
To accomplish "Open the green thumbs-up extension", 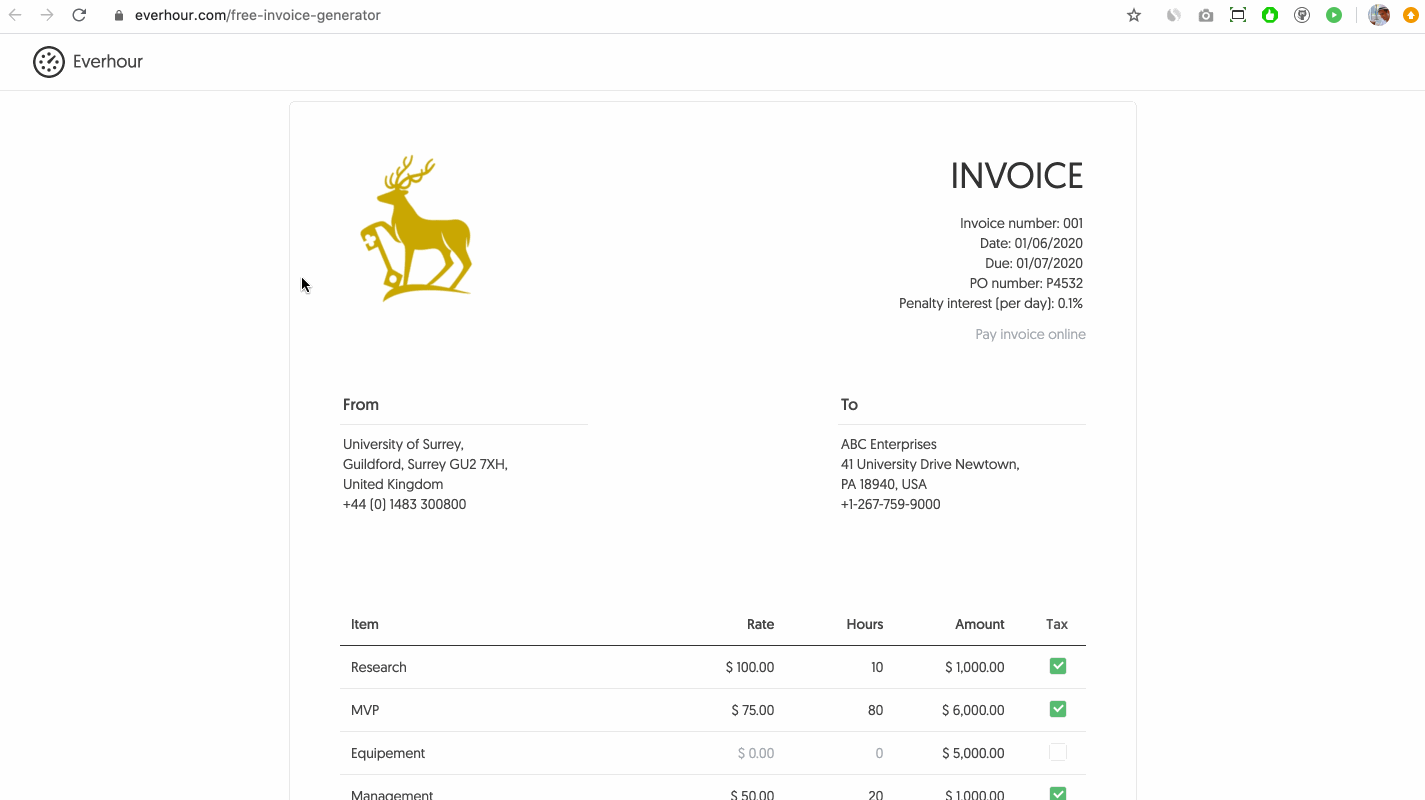I will point(1269,15).
